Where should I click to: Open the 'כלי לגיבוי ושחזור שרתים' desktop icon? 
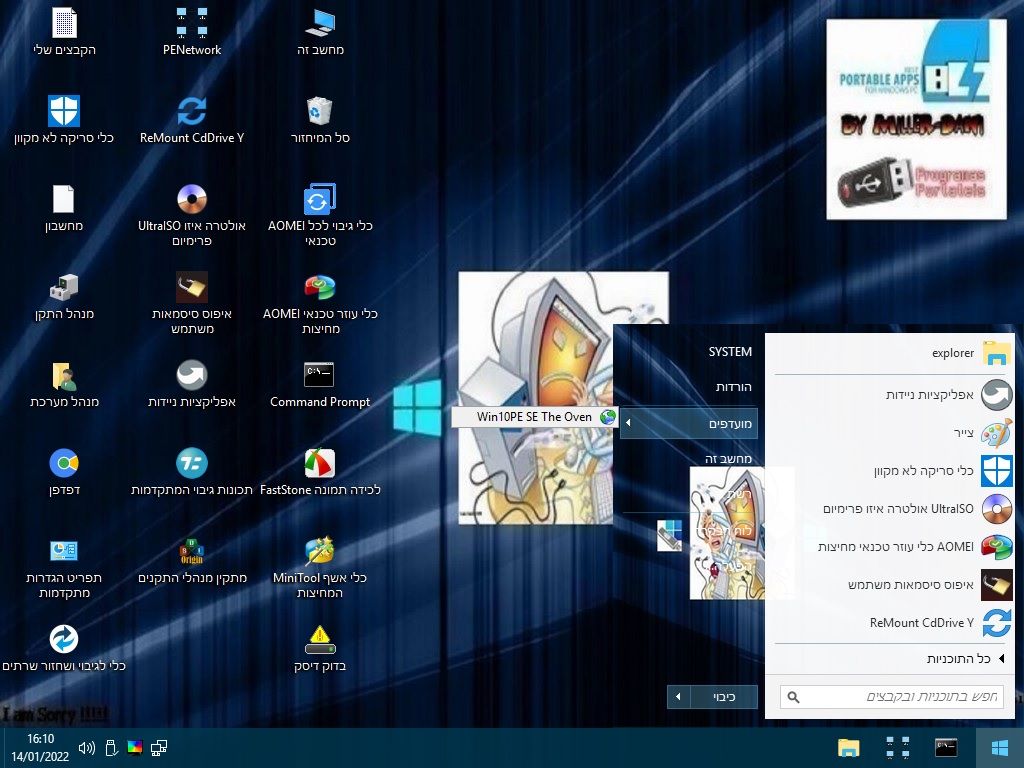point(64,649)
